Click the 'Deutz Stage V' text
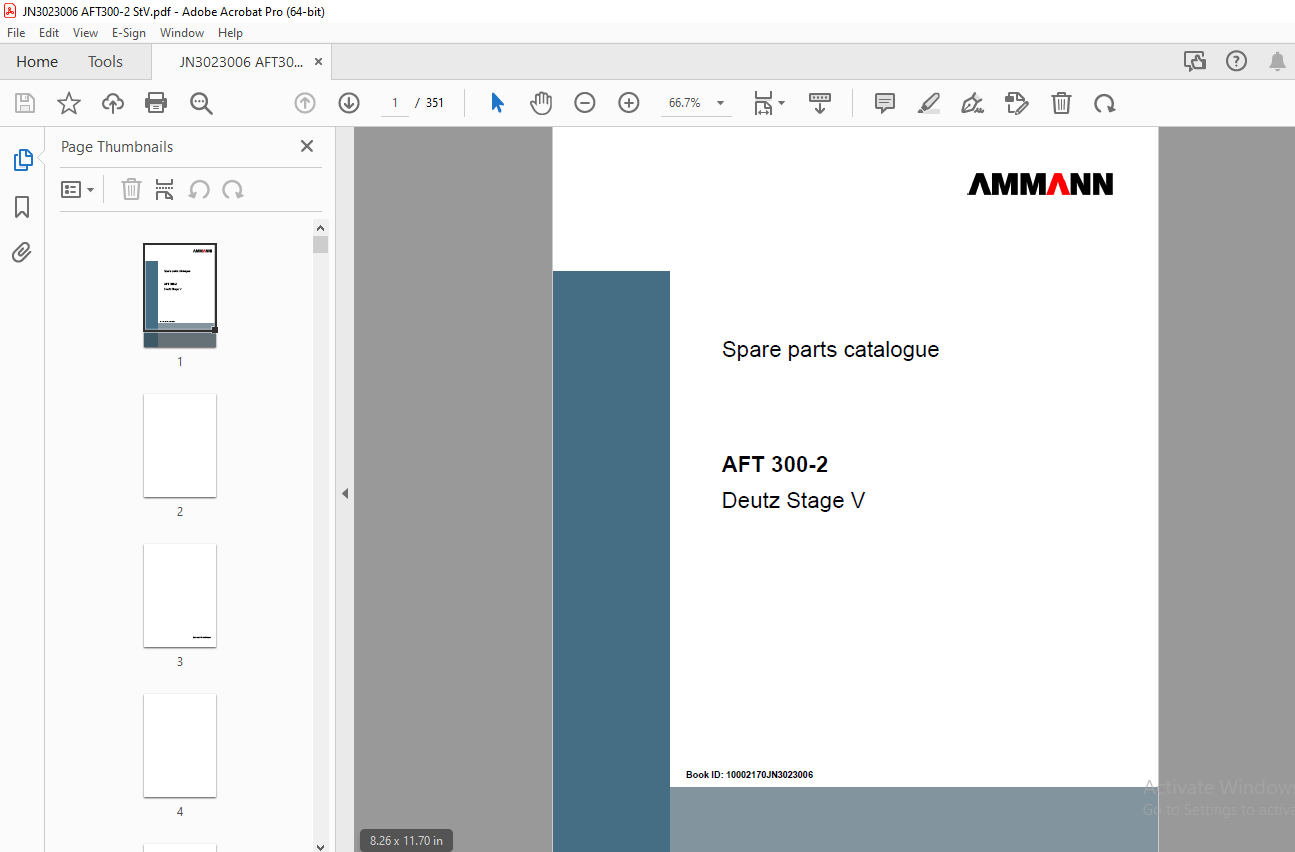 [793, 500]
